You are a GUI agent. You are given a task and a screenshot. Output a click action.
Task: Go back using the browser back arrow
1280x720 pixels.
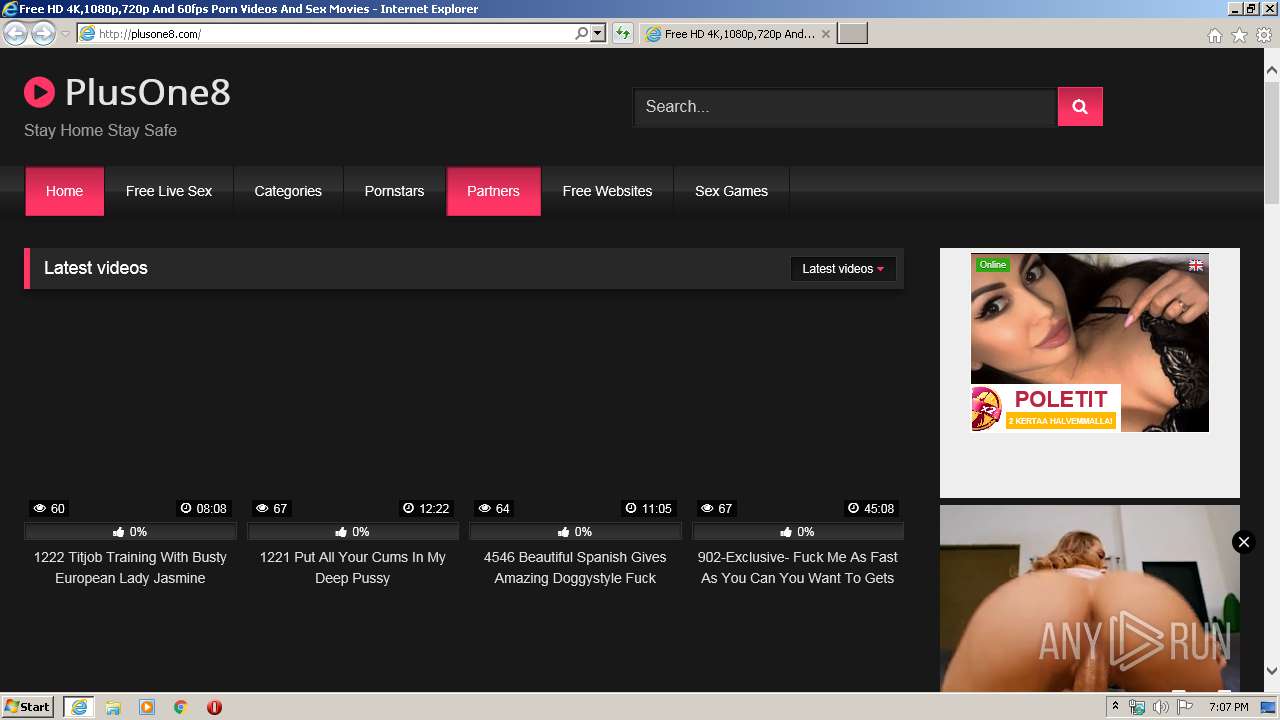16,34
